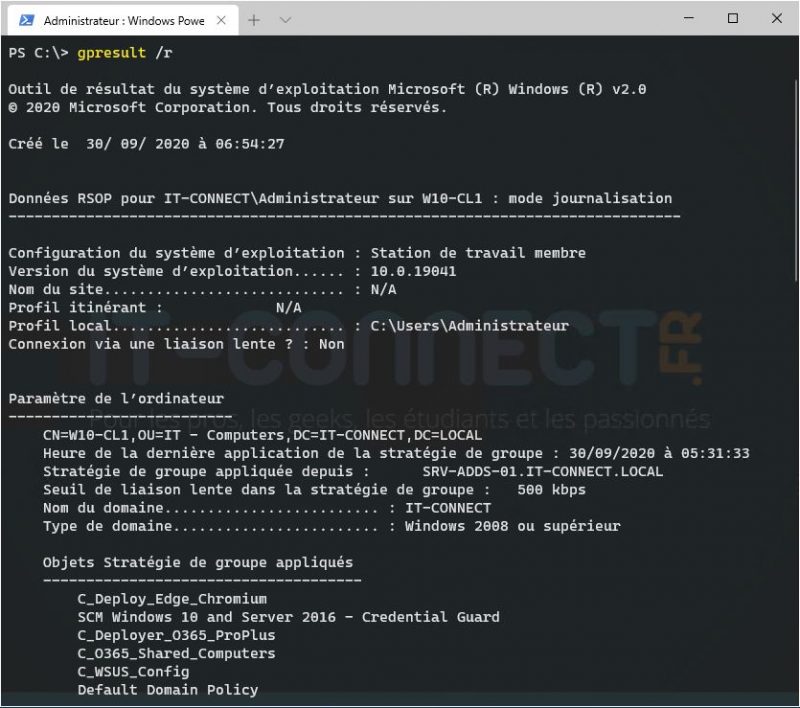Viewport: 800px width, 708px height.
Task: Open a new terminal tab with the plus button
Action: (254, 20)
